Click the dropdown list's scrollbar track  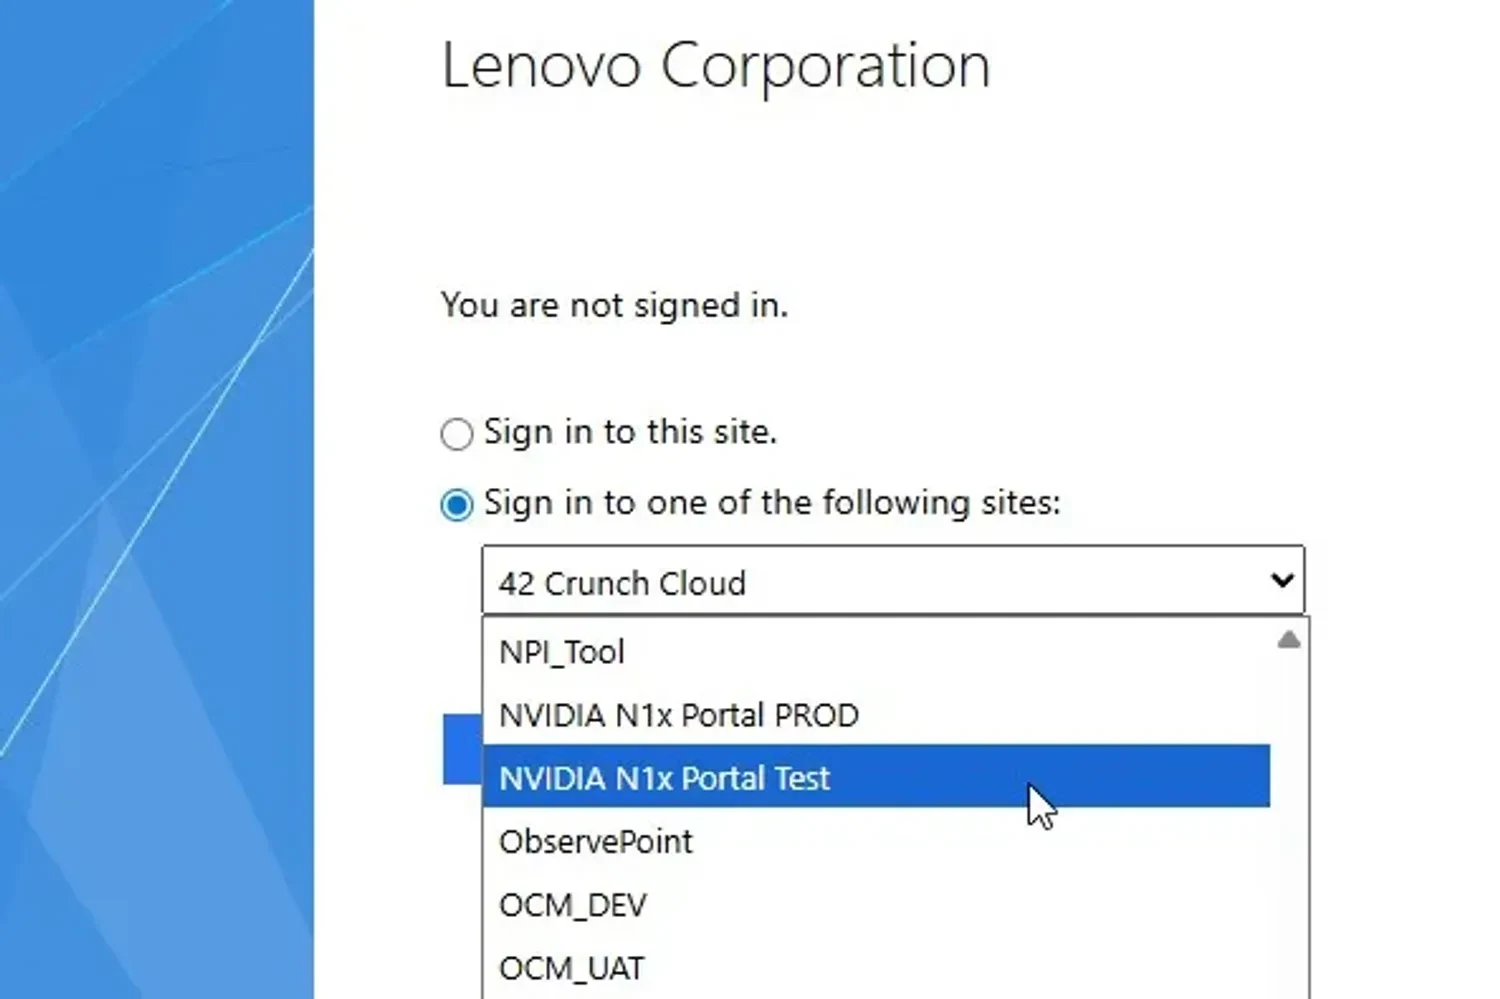pyautogui.click(x=1289, y=820)
